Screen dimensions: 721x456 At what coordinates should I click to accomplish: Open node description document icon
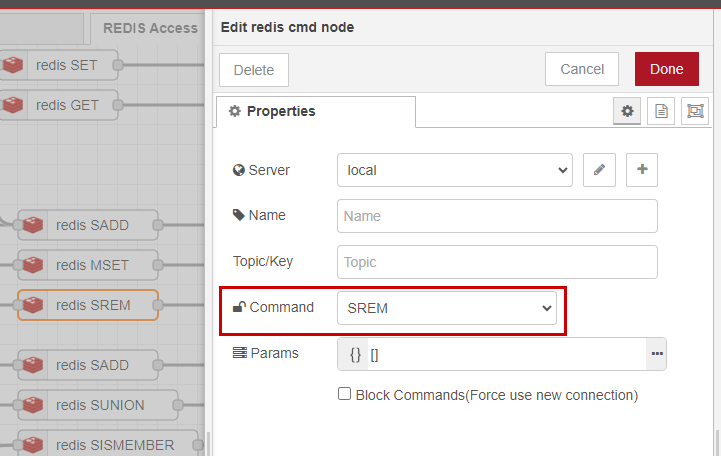tap(661, 111)
